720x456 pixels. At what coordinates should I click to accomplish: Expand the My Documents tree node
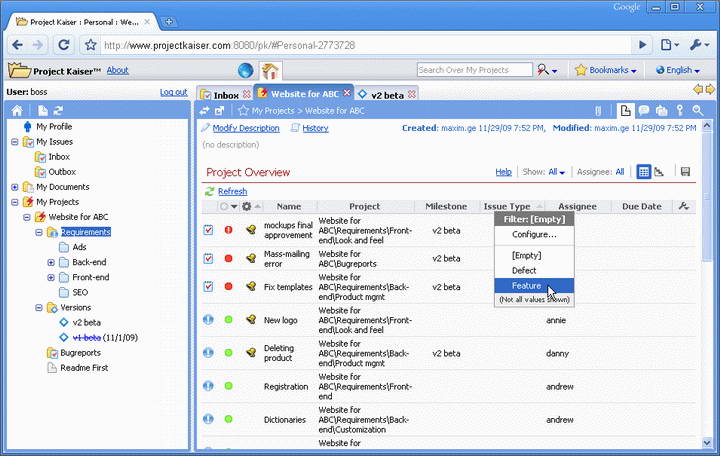[15, 187]
